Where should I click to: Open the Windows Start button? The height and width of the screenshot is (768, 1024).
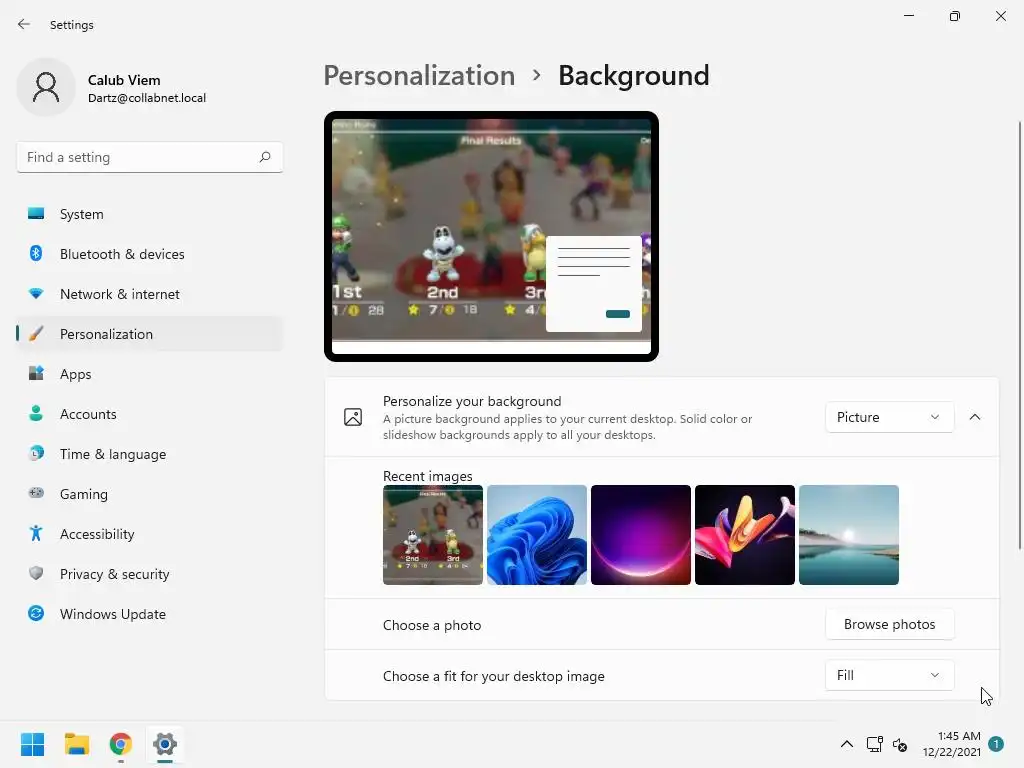pos(32,744)
